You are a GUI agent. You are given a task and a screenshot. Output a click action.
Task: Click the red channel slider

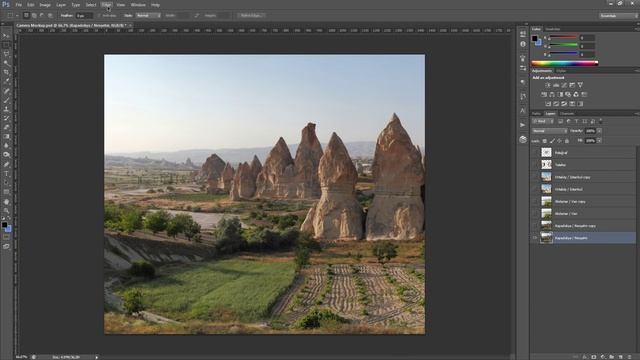tap(562, 38)
